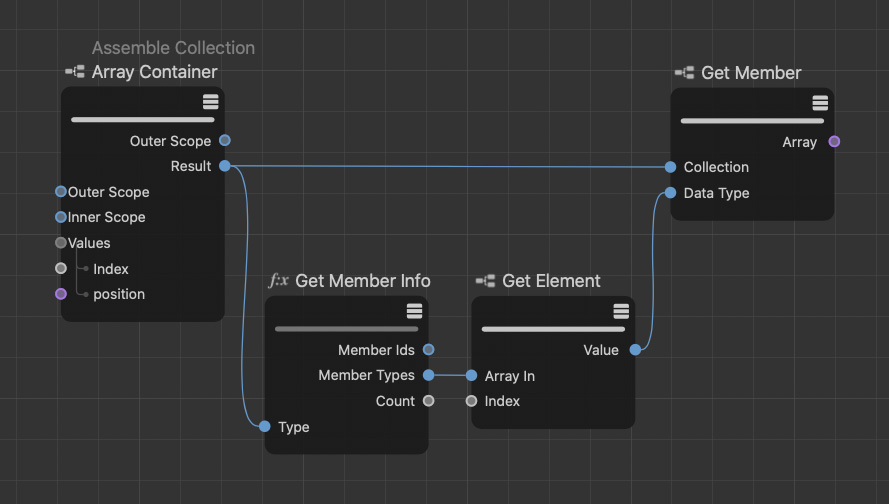Click the Assemble Collection label
Viewport: 889px width, 504px height.
173,48
